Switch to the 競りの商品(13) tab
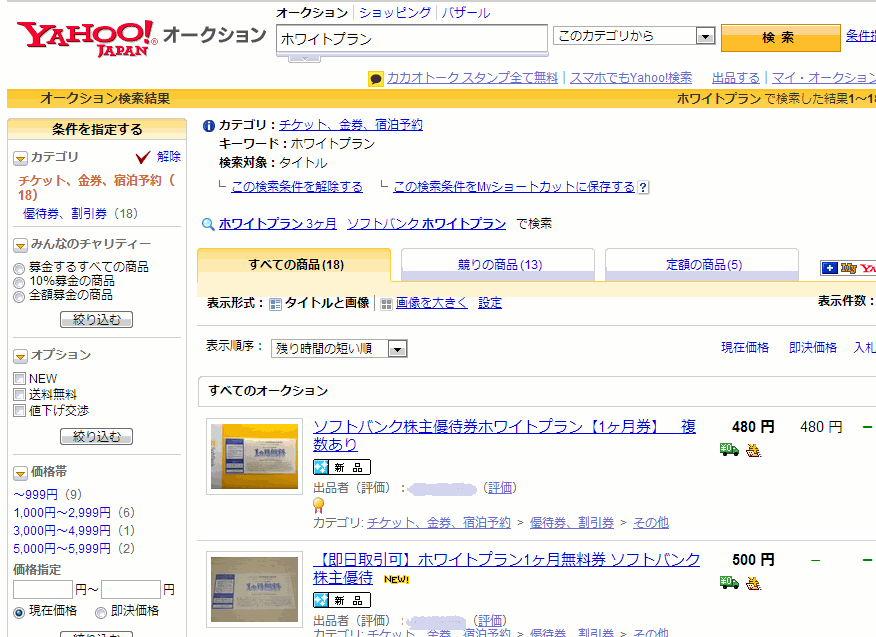Image resolution: width=876 pixels, height=637 pixels. [498, 265]
